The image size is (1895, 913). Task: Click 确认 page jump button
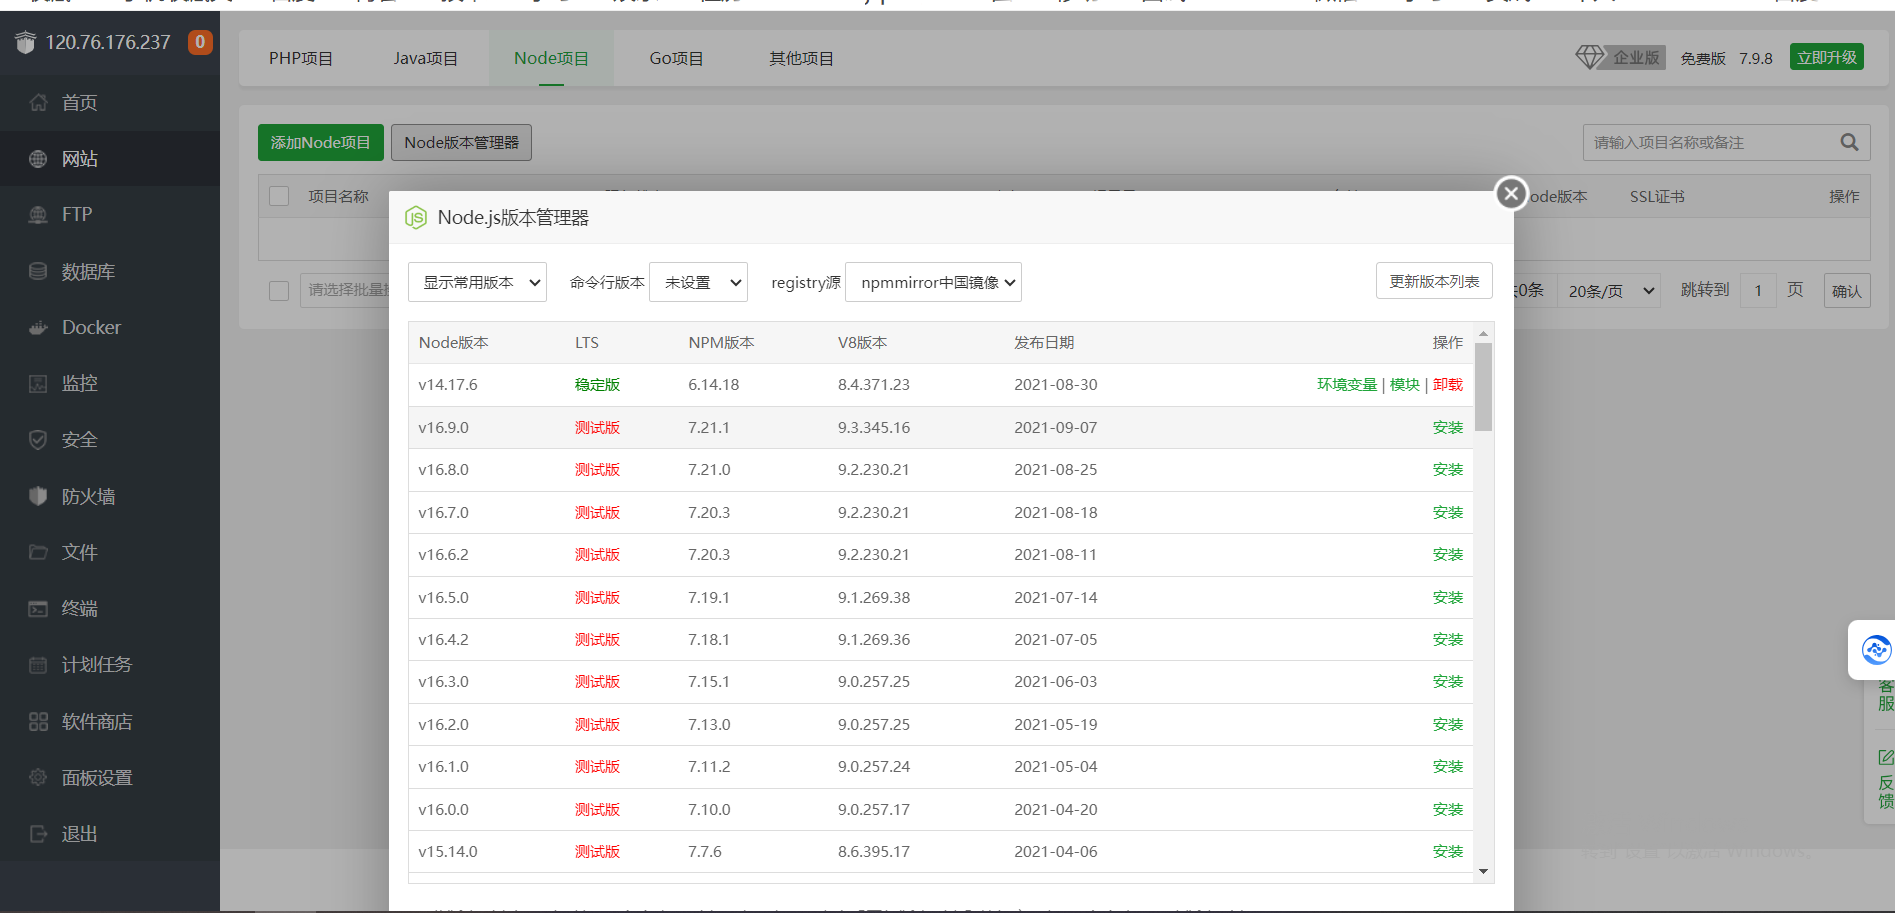1847,291
